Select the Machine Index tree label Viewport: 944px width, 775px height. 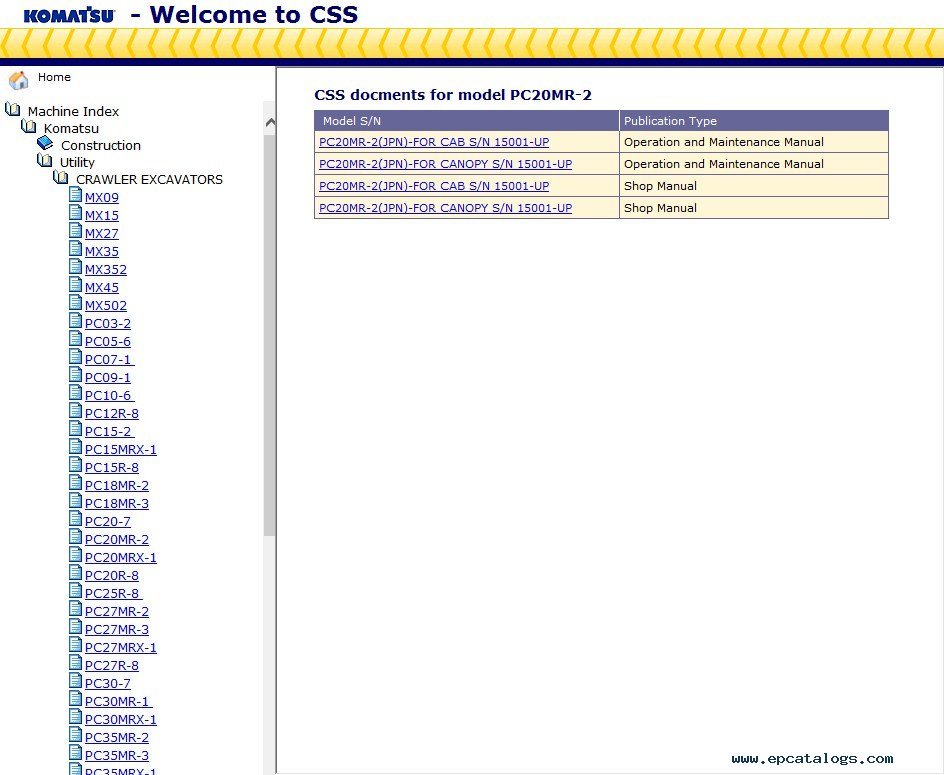(73, 111)
